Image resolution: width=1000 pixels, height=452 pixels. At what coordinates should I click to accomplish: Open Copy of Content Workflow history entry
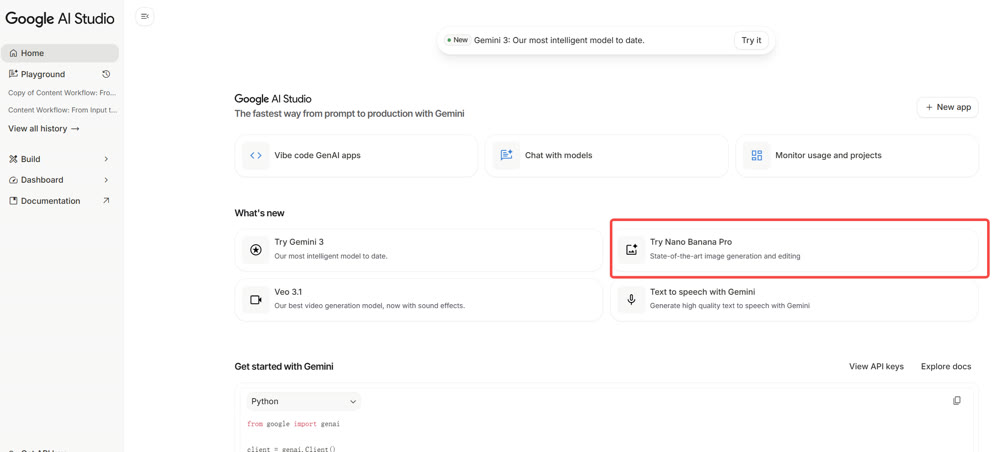coord(62,92)
